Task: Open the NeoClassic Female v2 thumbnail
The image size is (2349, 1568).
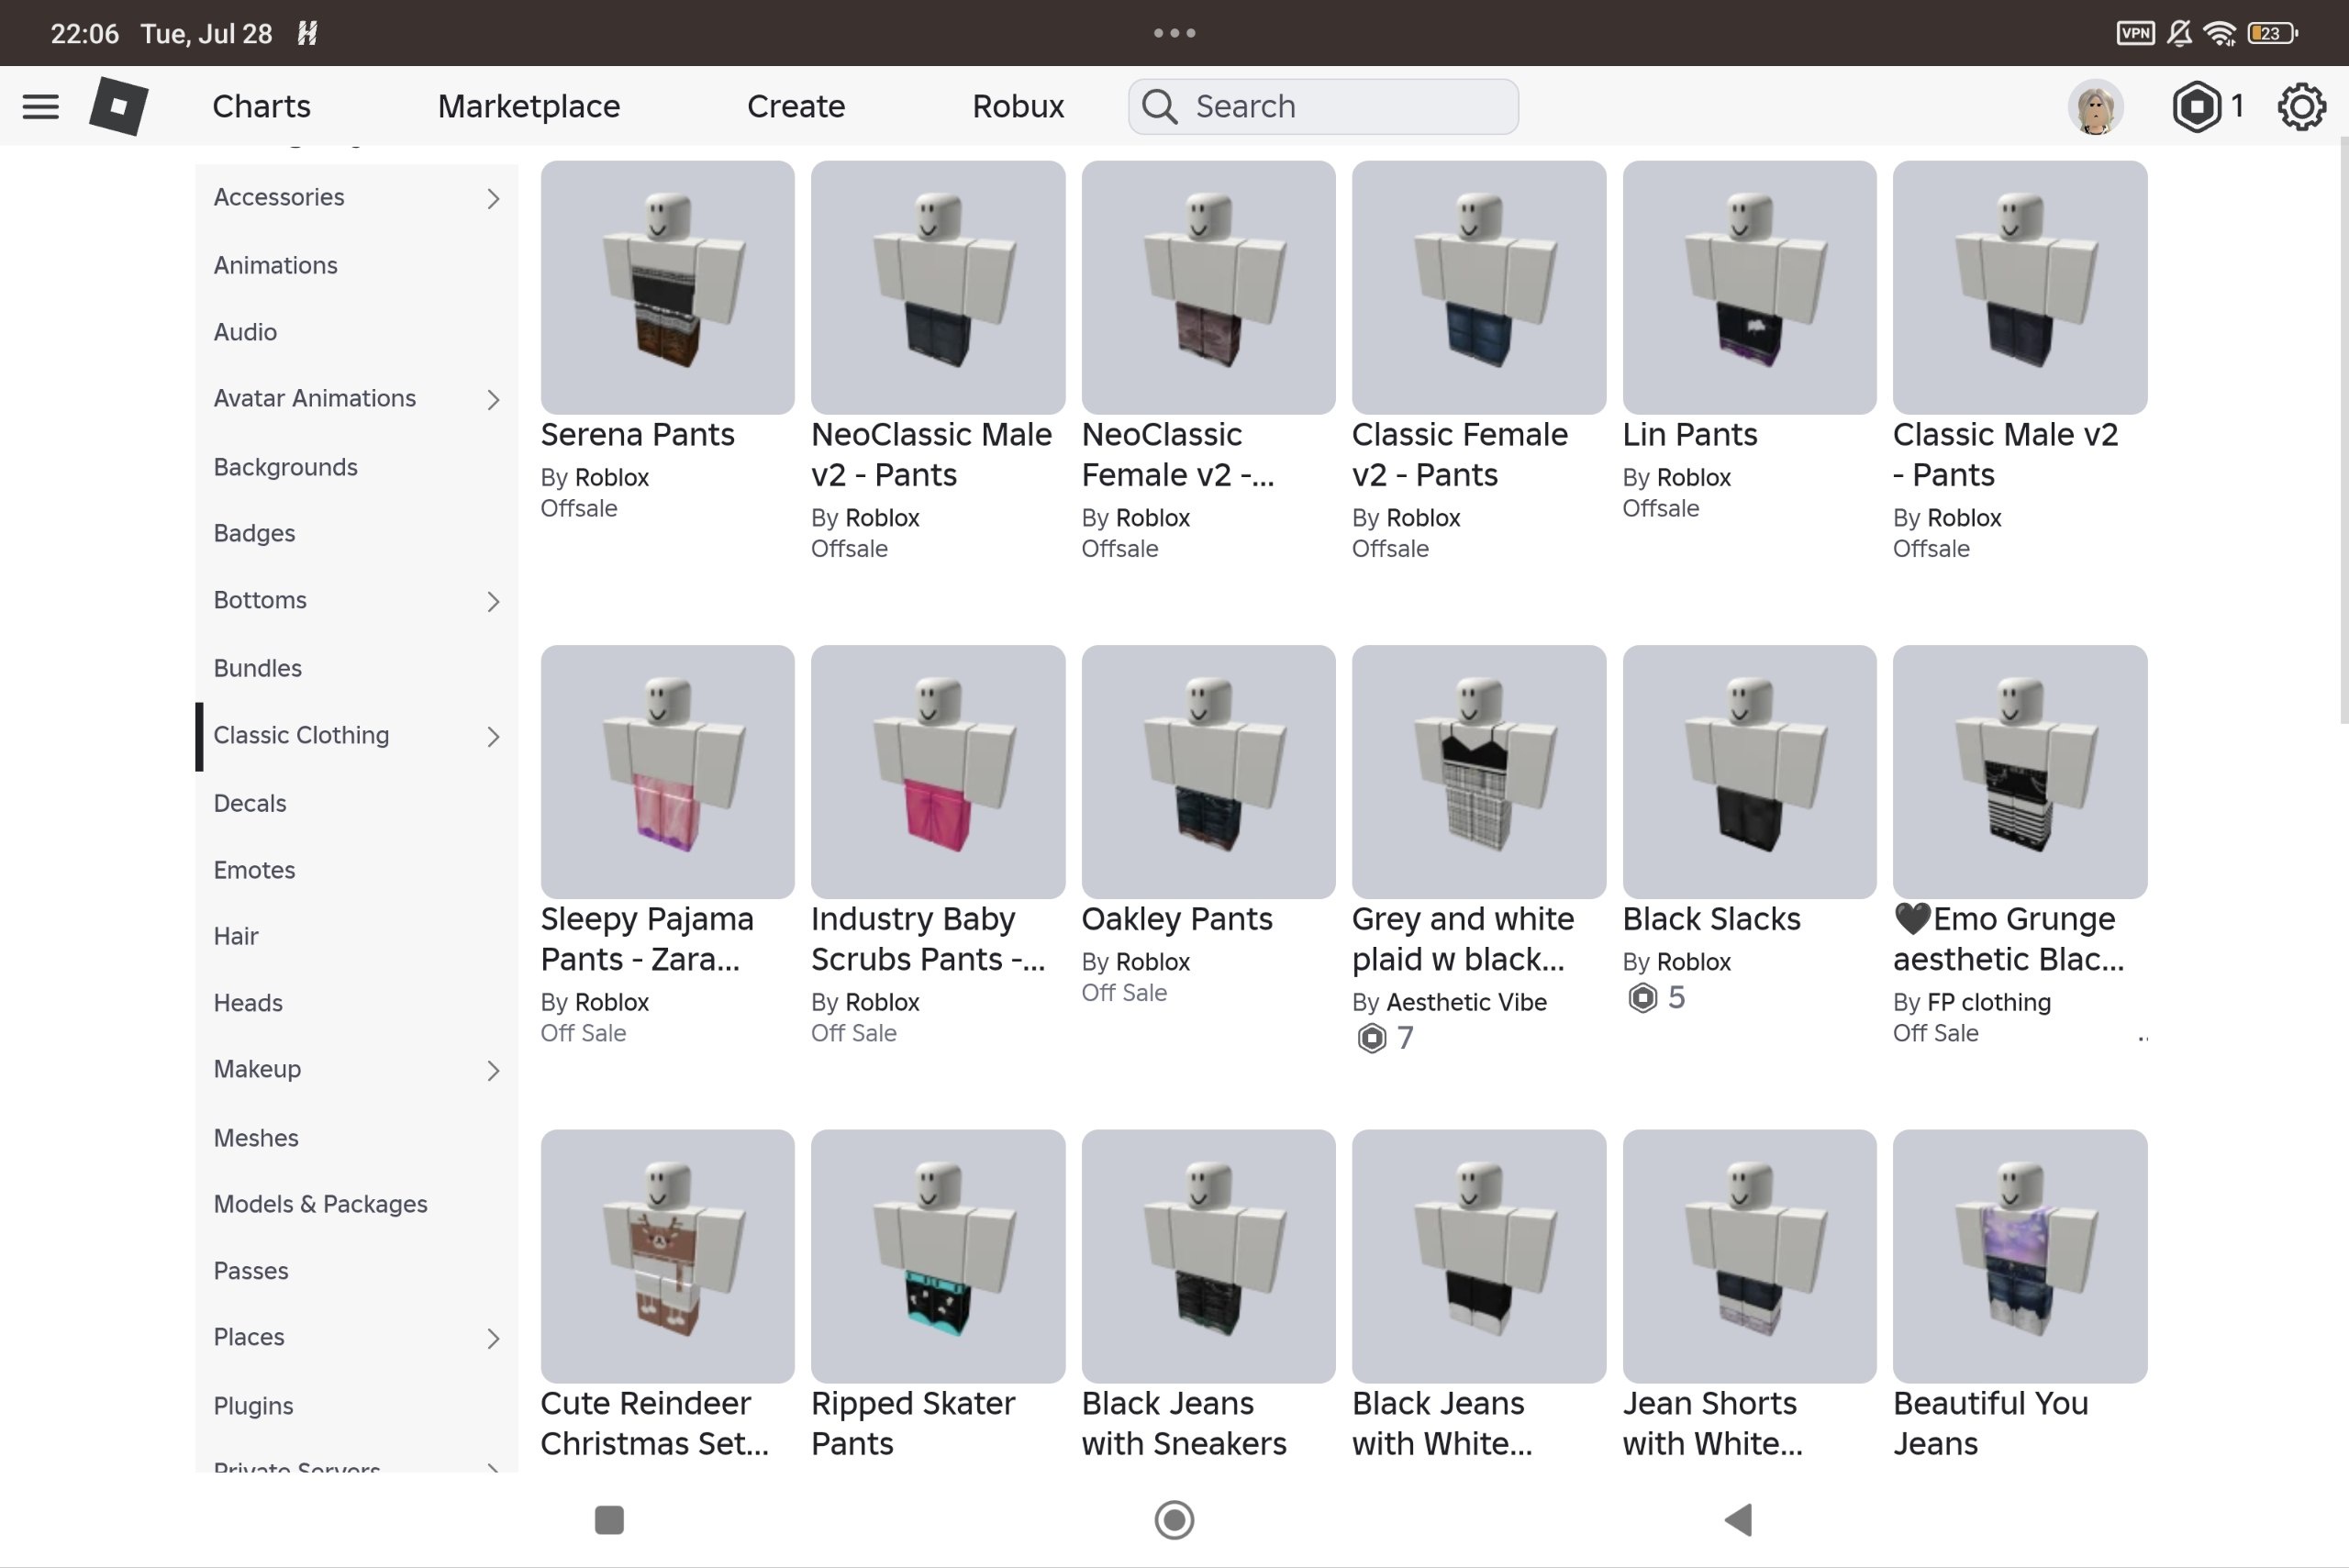Action: [1208, 288]
